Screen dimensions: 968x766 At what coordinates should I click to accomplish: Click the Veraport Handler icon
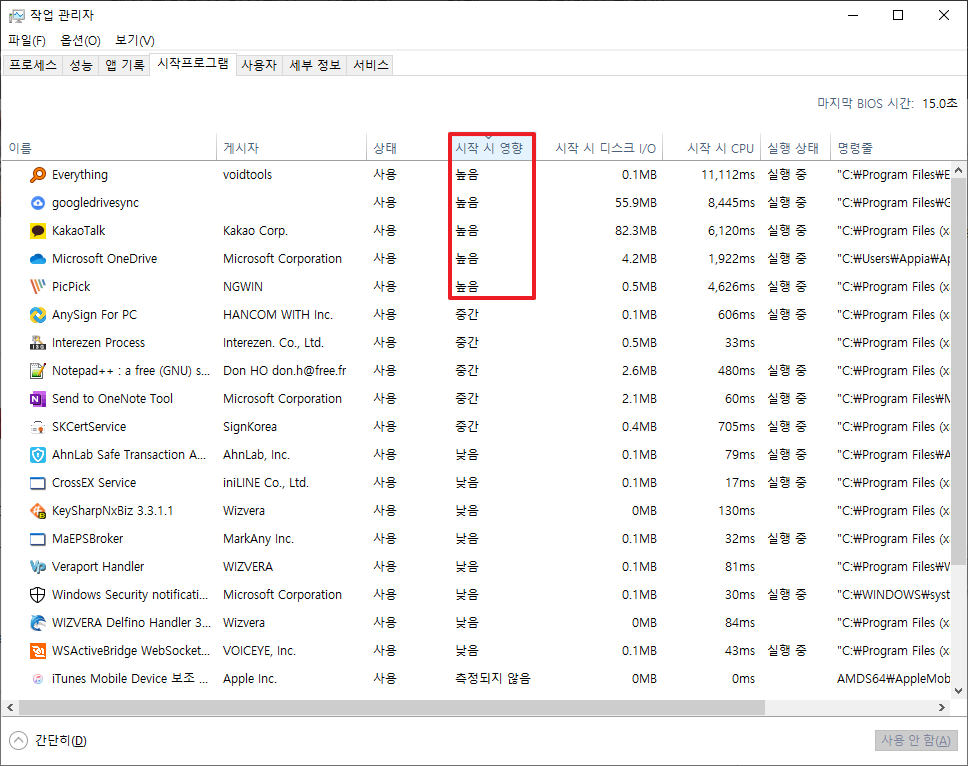coord(38,567)
